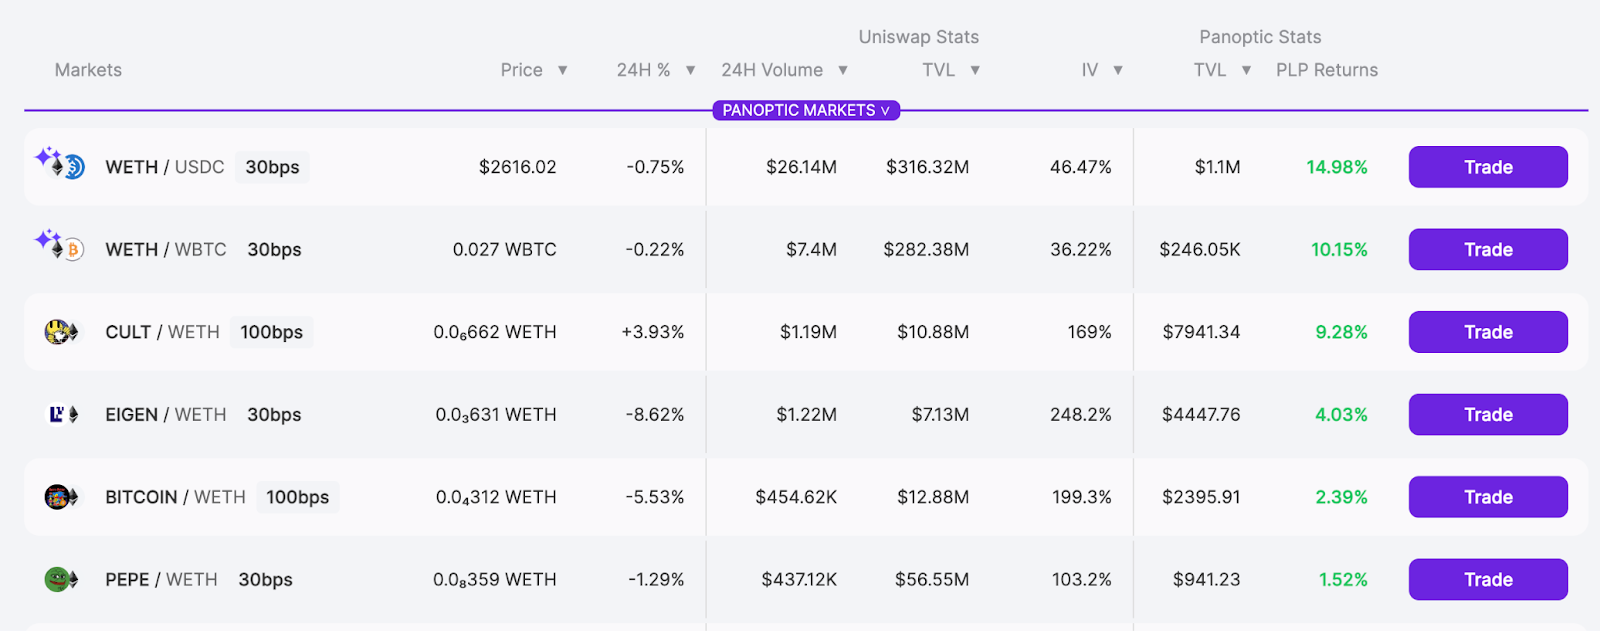Click the 1.52% PLP return
Screen dimensions: 1600x631
click(x=1343, y=579)
